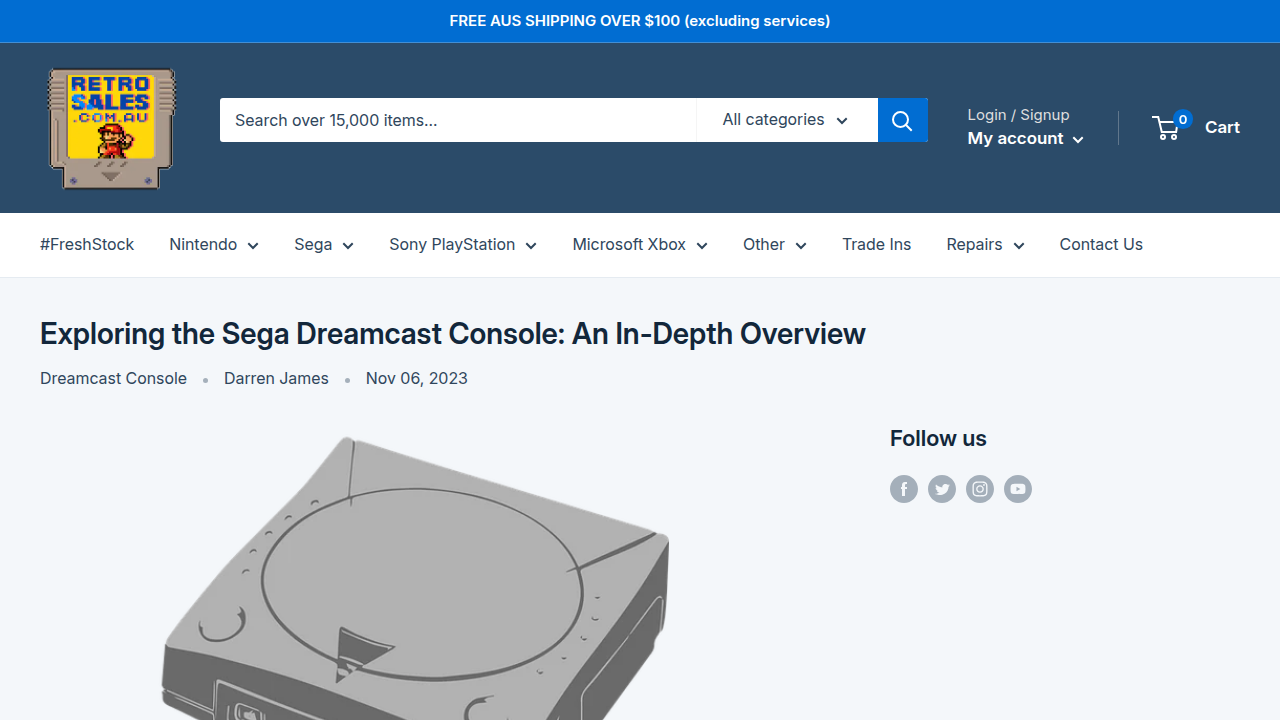
Task: Click the article title heading
Action: click(453, 334)
